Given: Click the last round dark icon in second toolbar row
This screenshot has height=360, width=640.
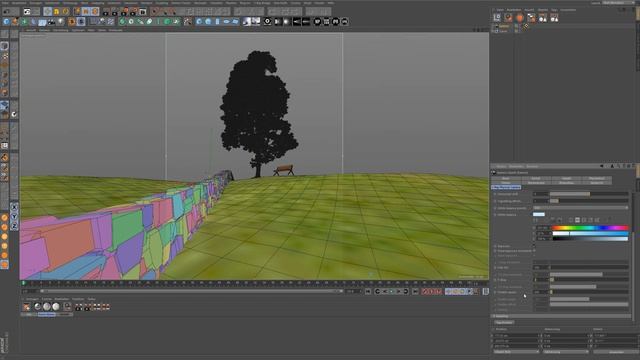Looking at the screenshot, I should (x=344, y=22).
